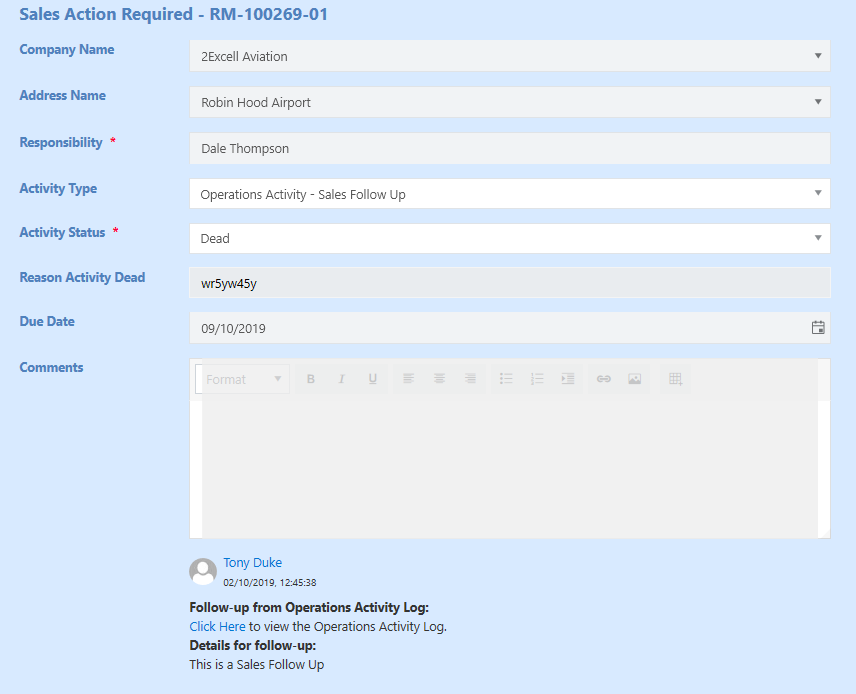Click the Responsibility label

point(61,143)
